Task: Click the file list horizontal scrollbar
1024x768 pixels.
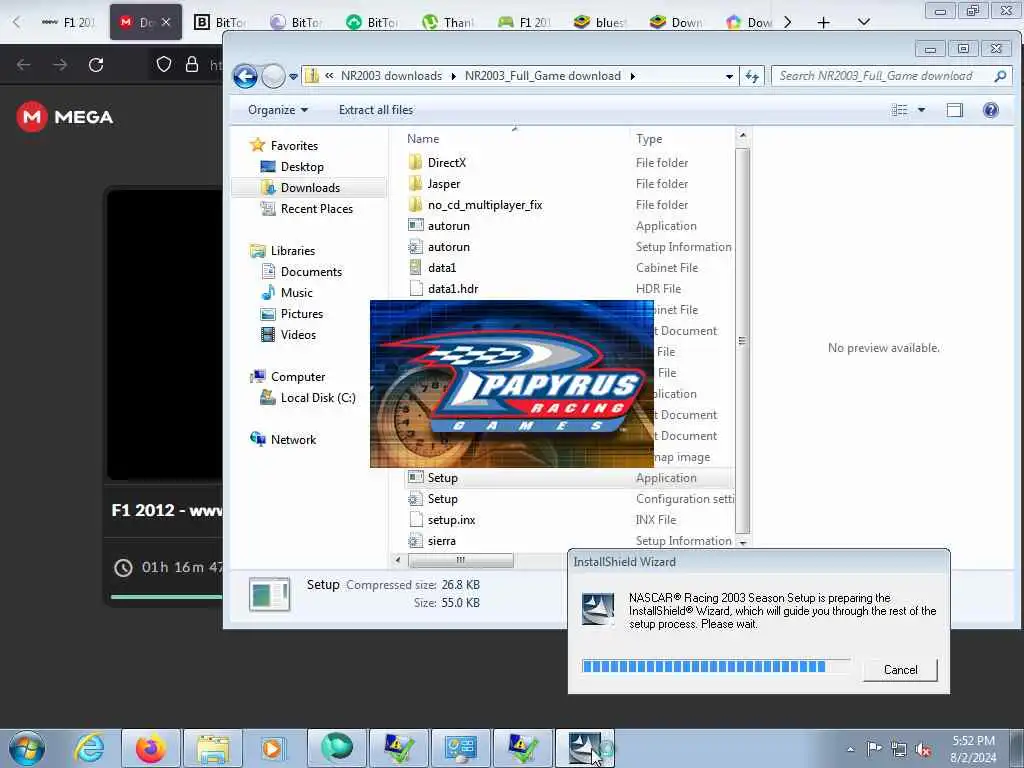Action: pos(460,560)
